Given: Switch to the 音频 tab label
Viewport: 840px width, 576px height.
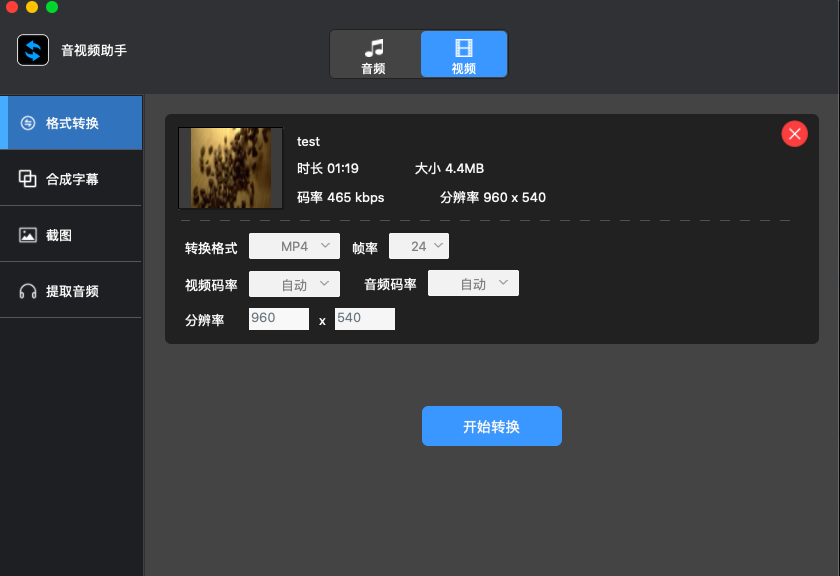Looking at the screenshot, I should coord(373,69).
